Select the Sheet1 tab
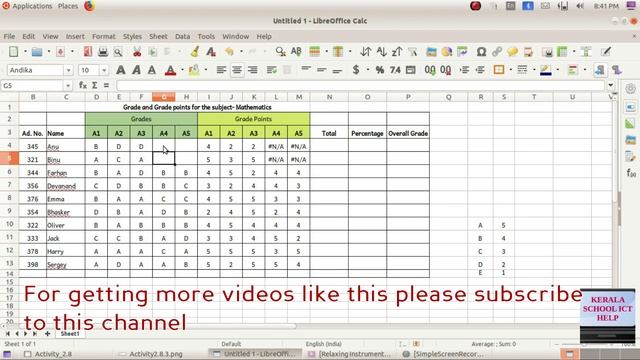The width and height of the screenshot is (640, 360). (70, 334)
